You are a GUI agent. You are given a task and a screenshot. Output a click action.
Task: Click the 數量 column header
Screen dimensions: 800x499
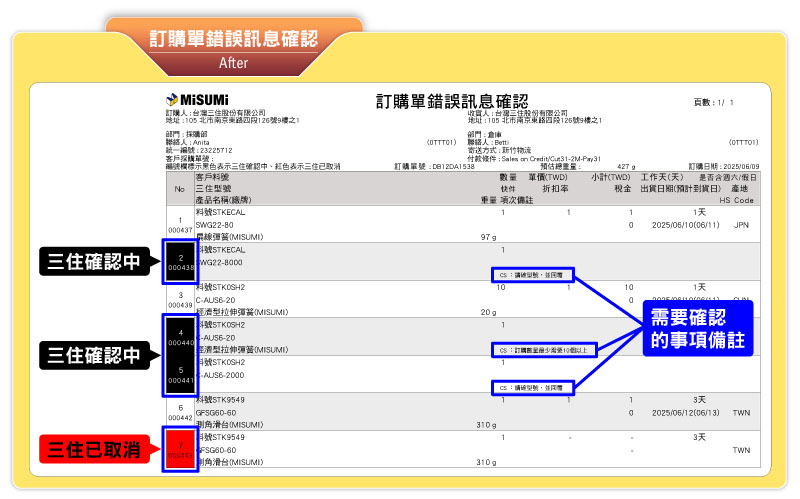508,177
